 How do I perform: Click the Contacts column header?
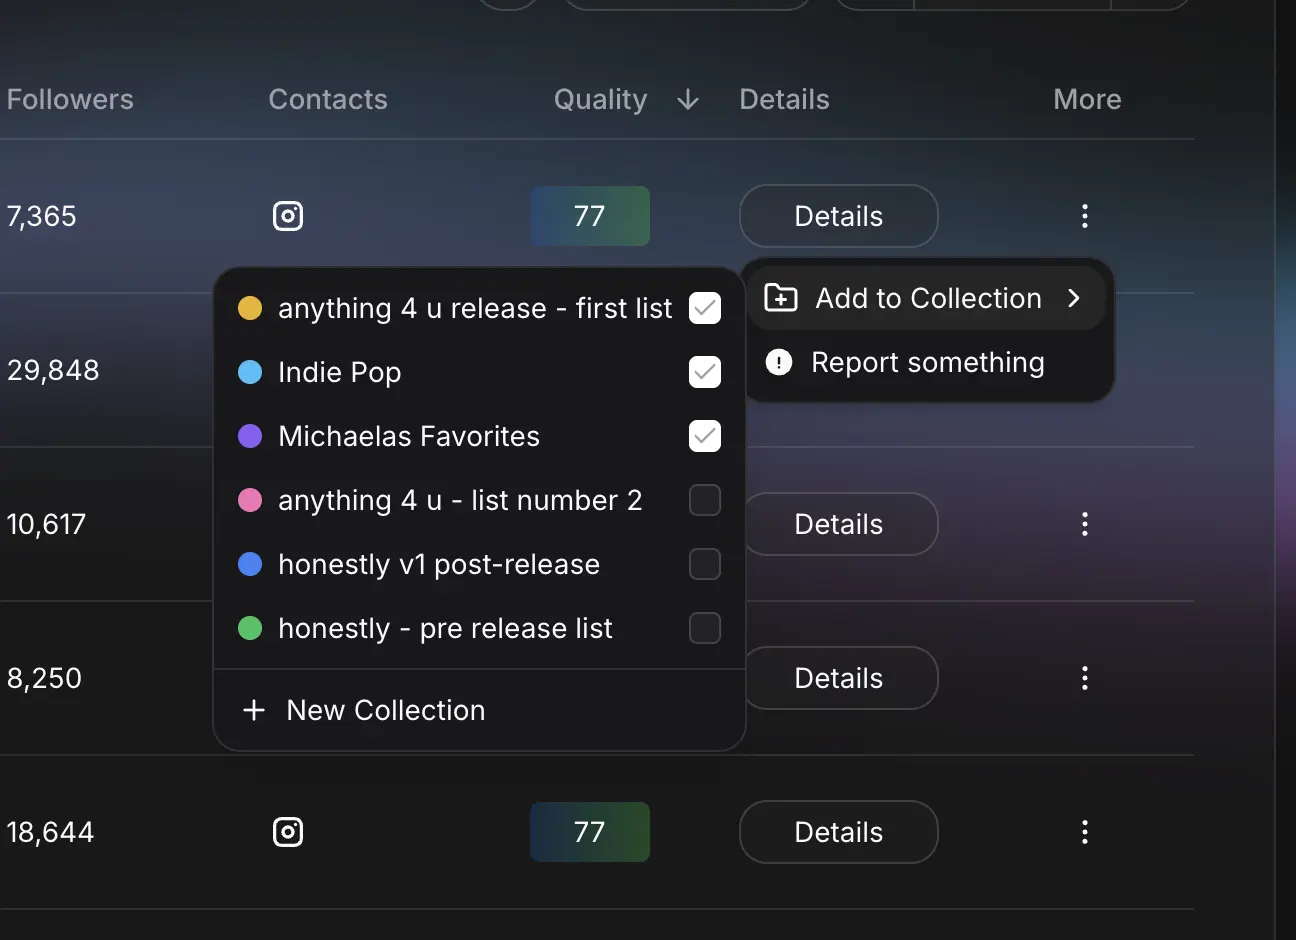[328, 100]
